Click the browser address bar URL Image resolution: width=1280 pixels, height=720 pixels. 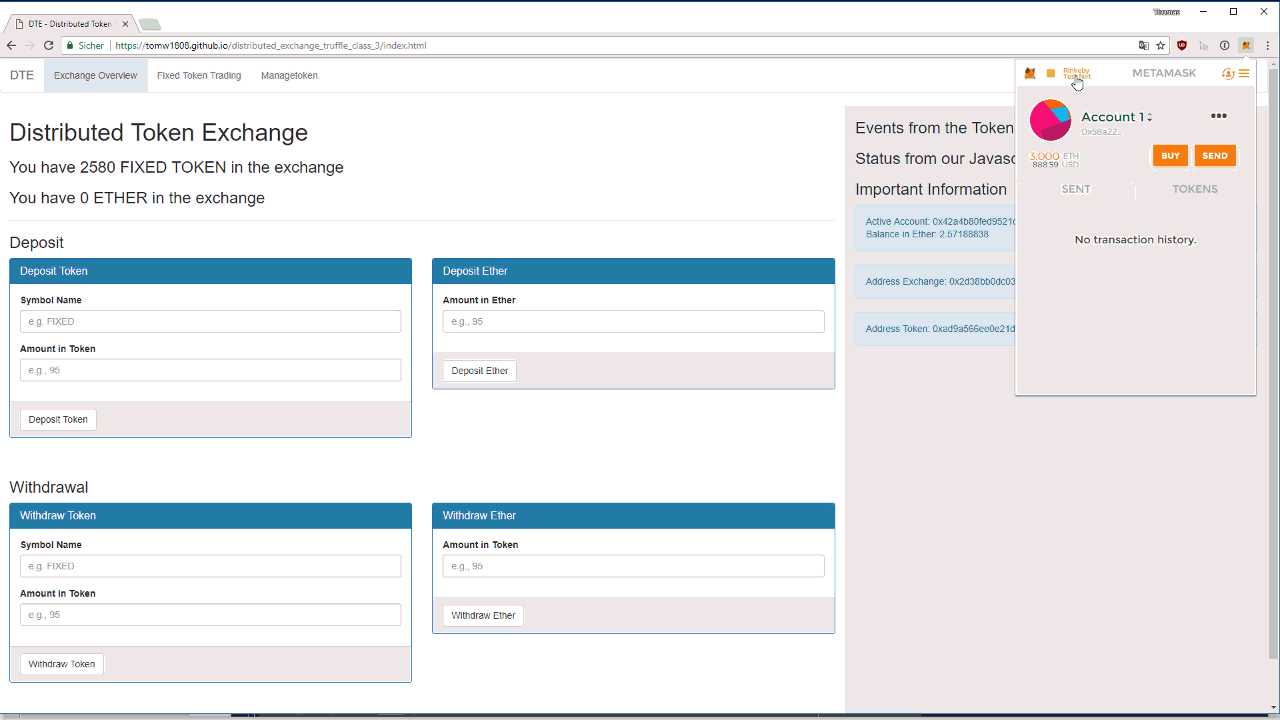click(x=270, y=45)
